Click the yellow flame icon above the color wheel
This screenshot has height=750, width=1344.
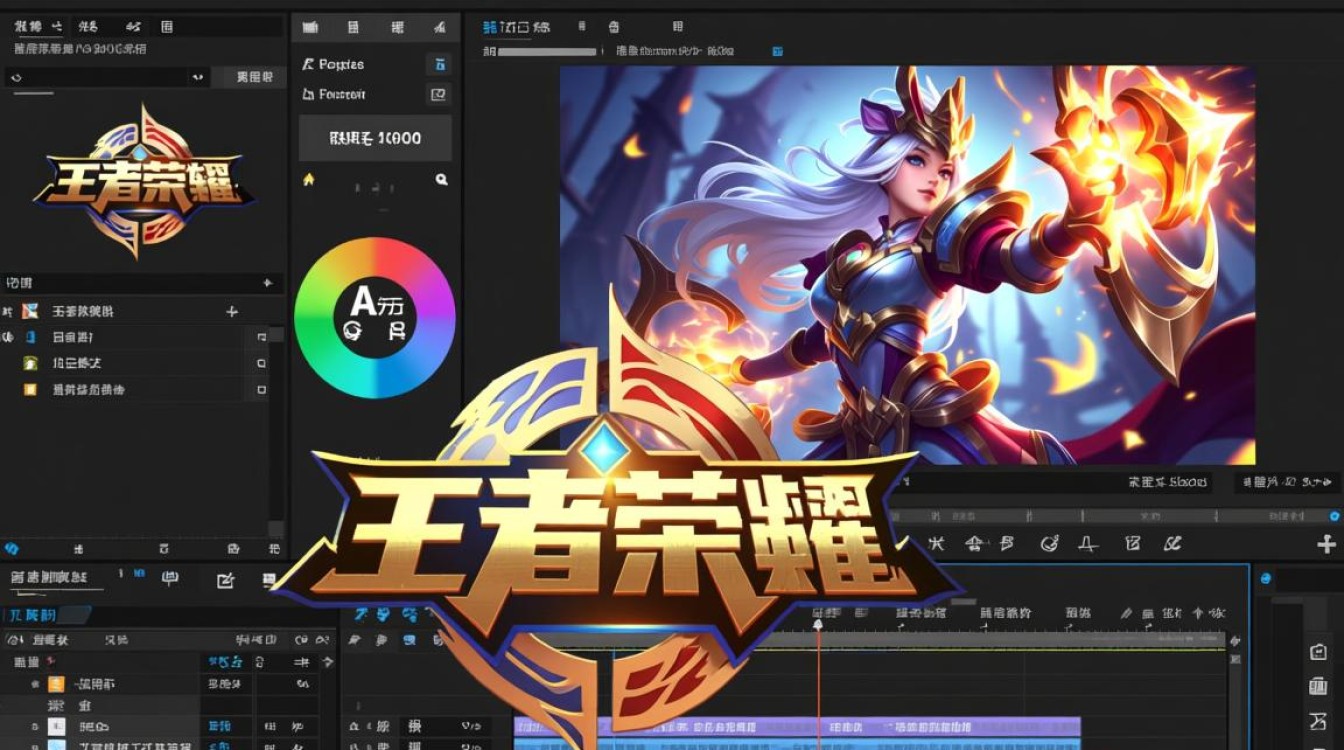(308, 179)
